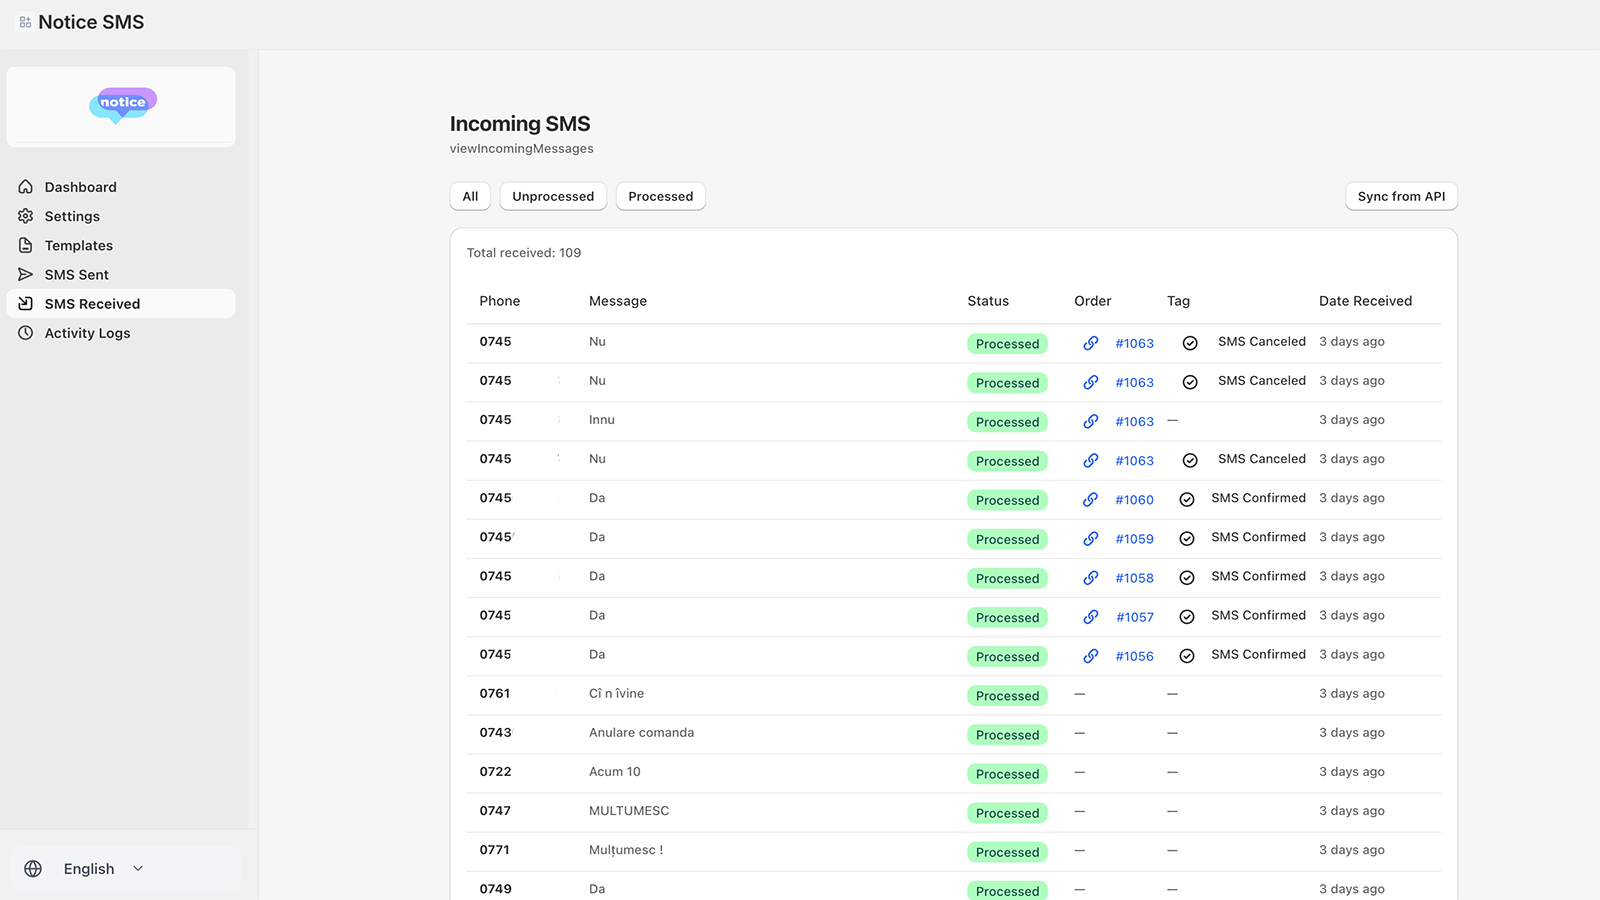Click link icon beside order #1059
1600x900 pixels.
[x=1091, y=538]
